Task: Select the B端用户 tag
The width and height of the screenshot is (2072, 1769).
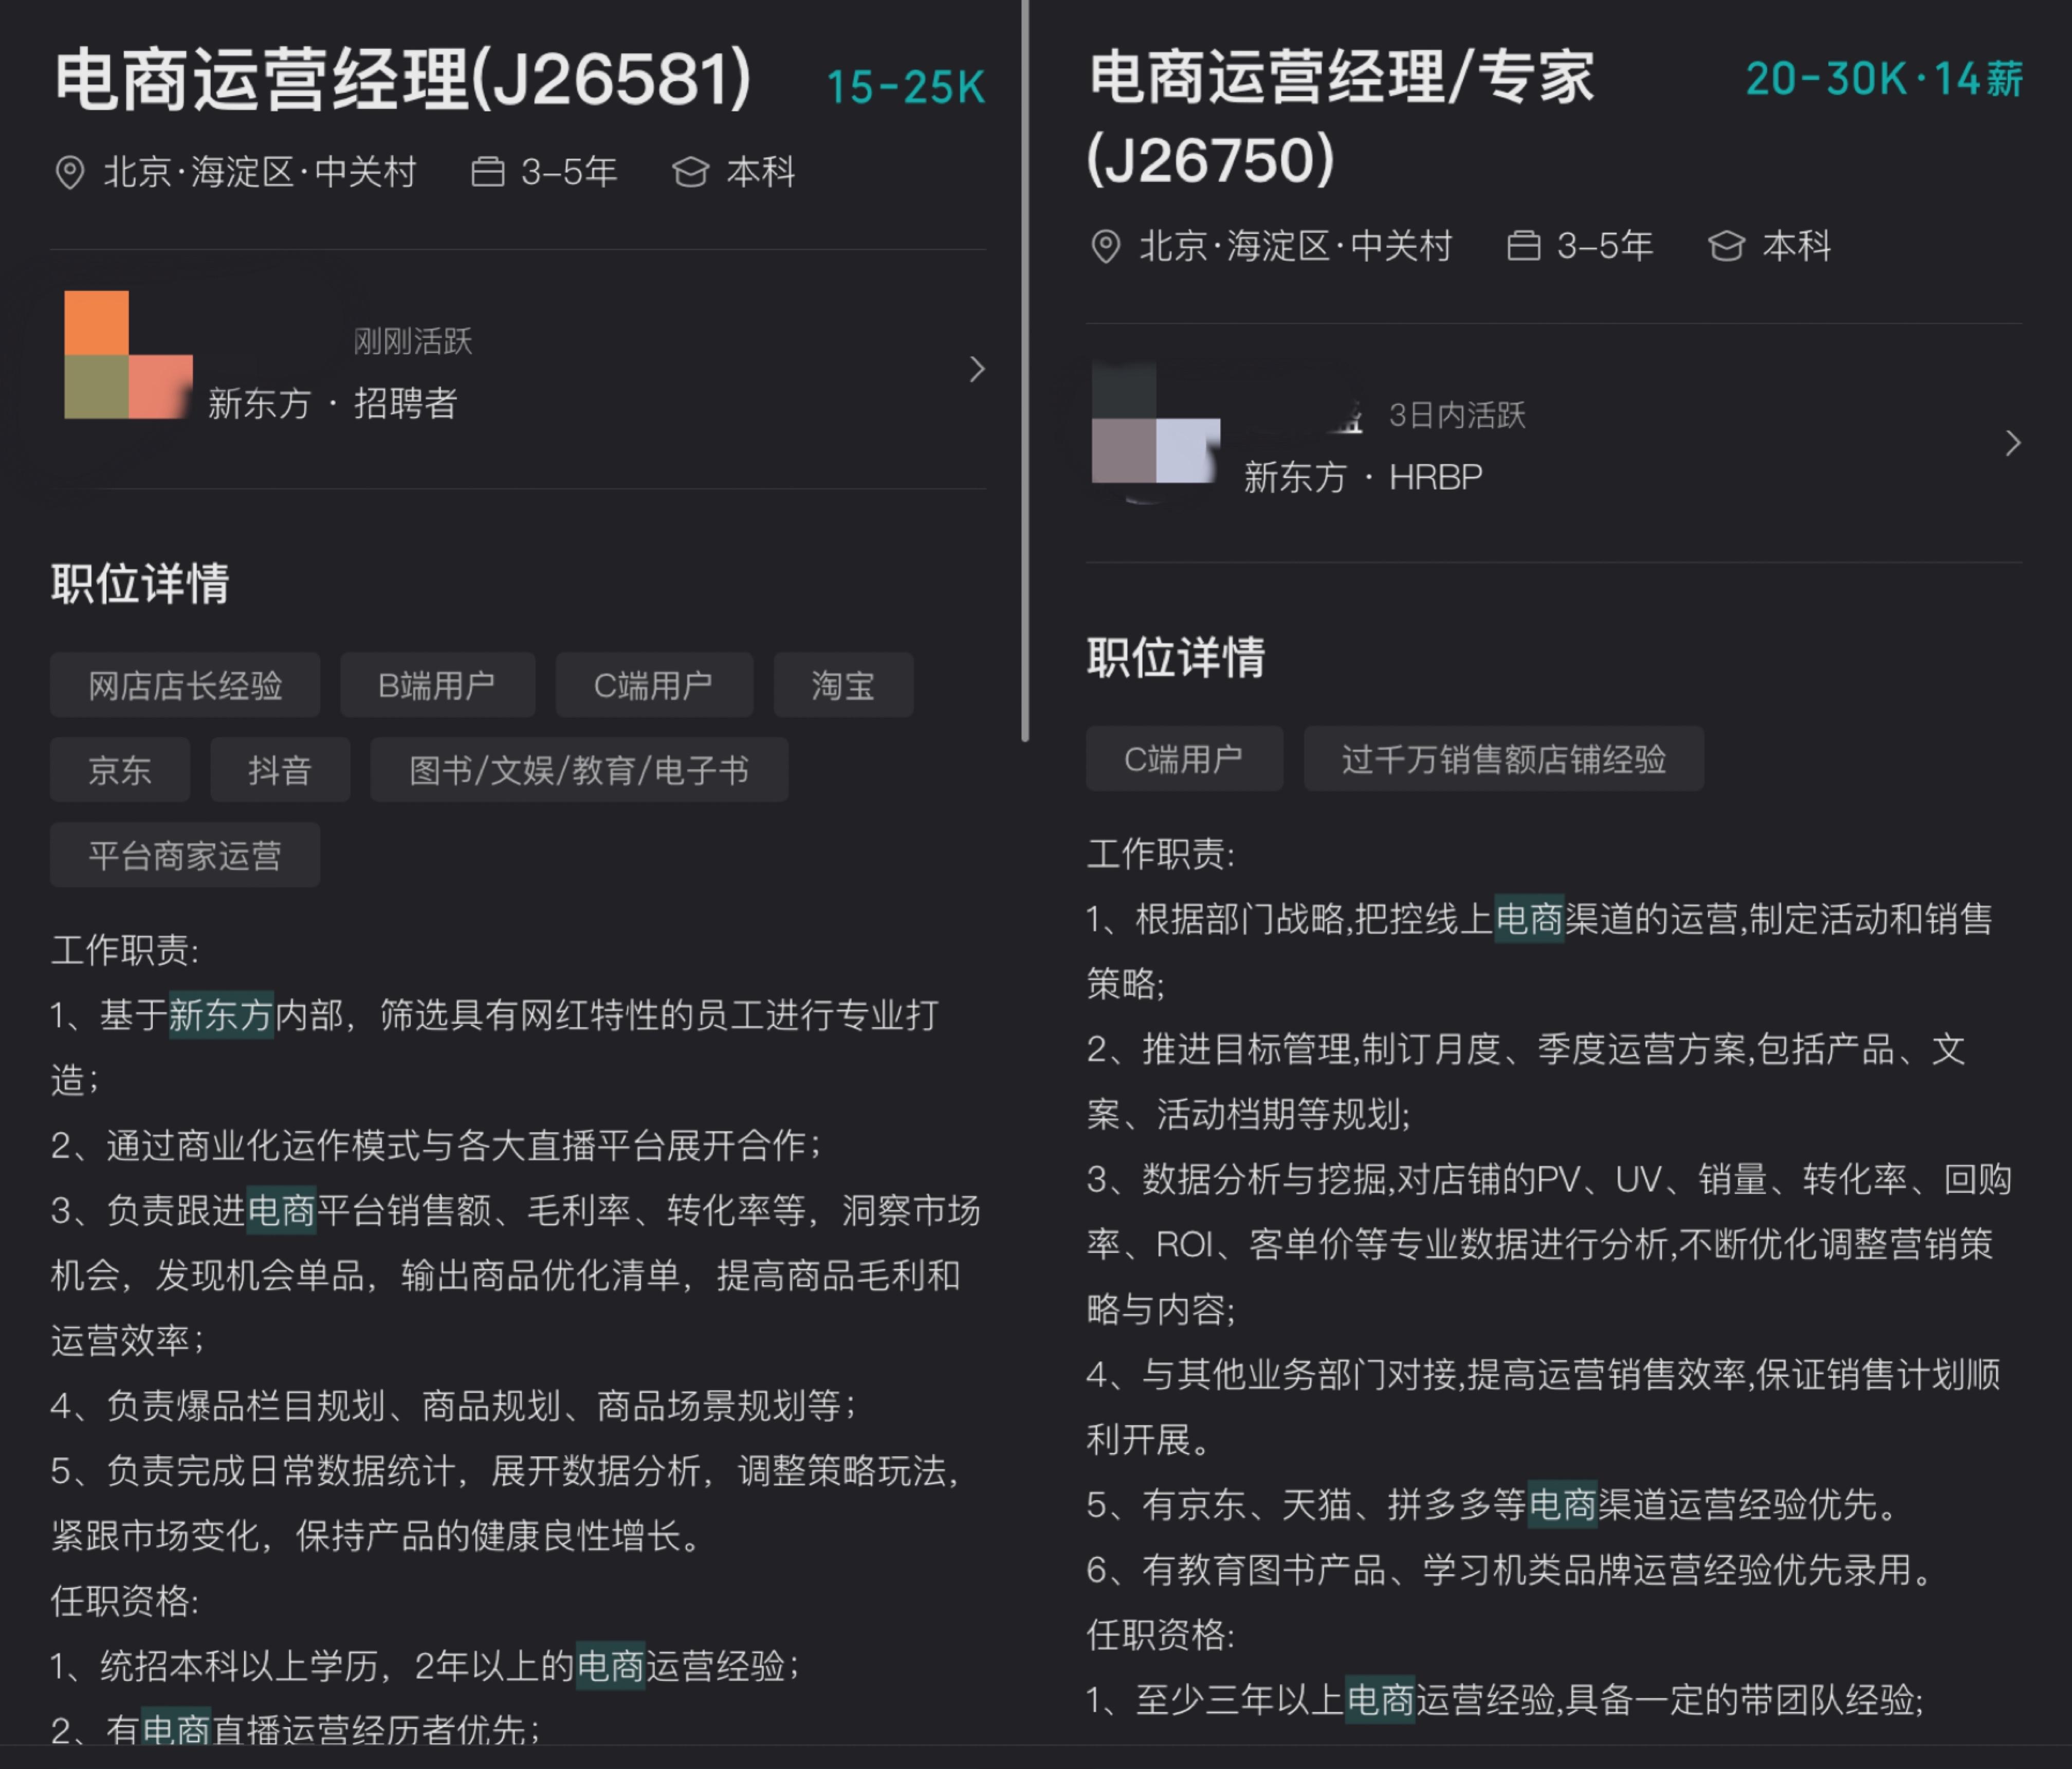Action: tap(437, 686)
